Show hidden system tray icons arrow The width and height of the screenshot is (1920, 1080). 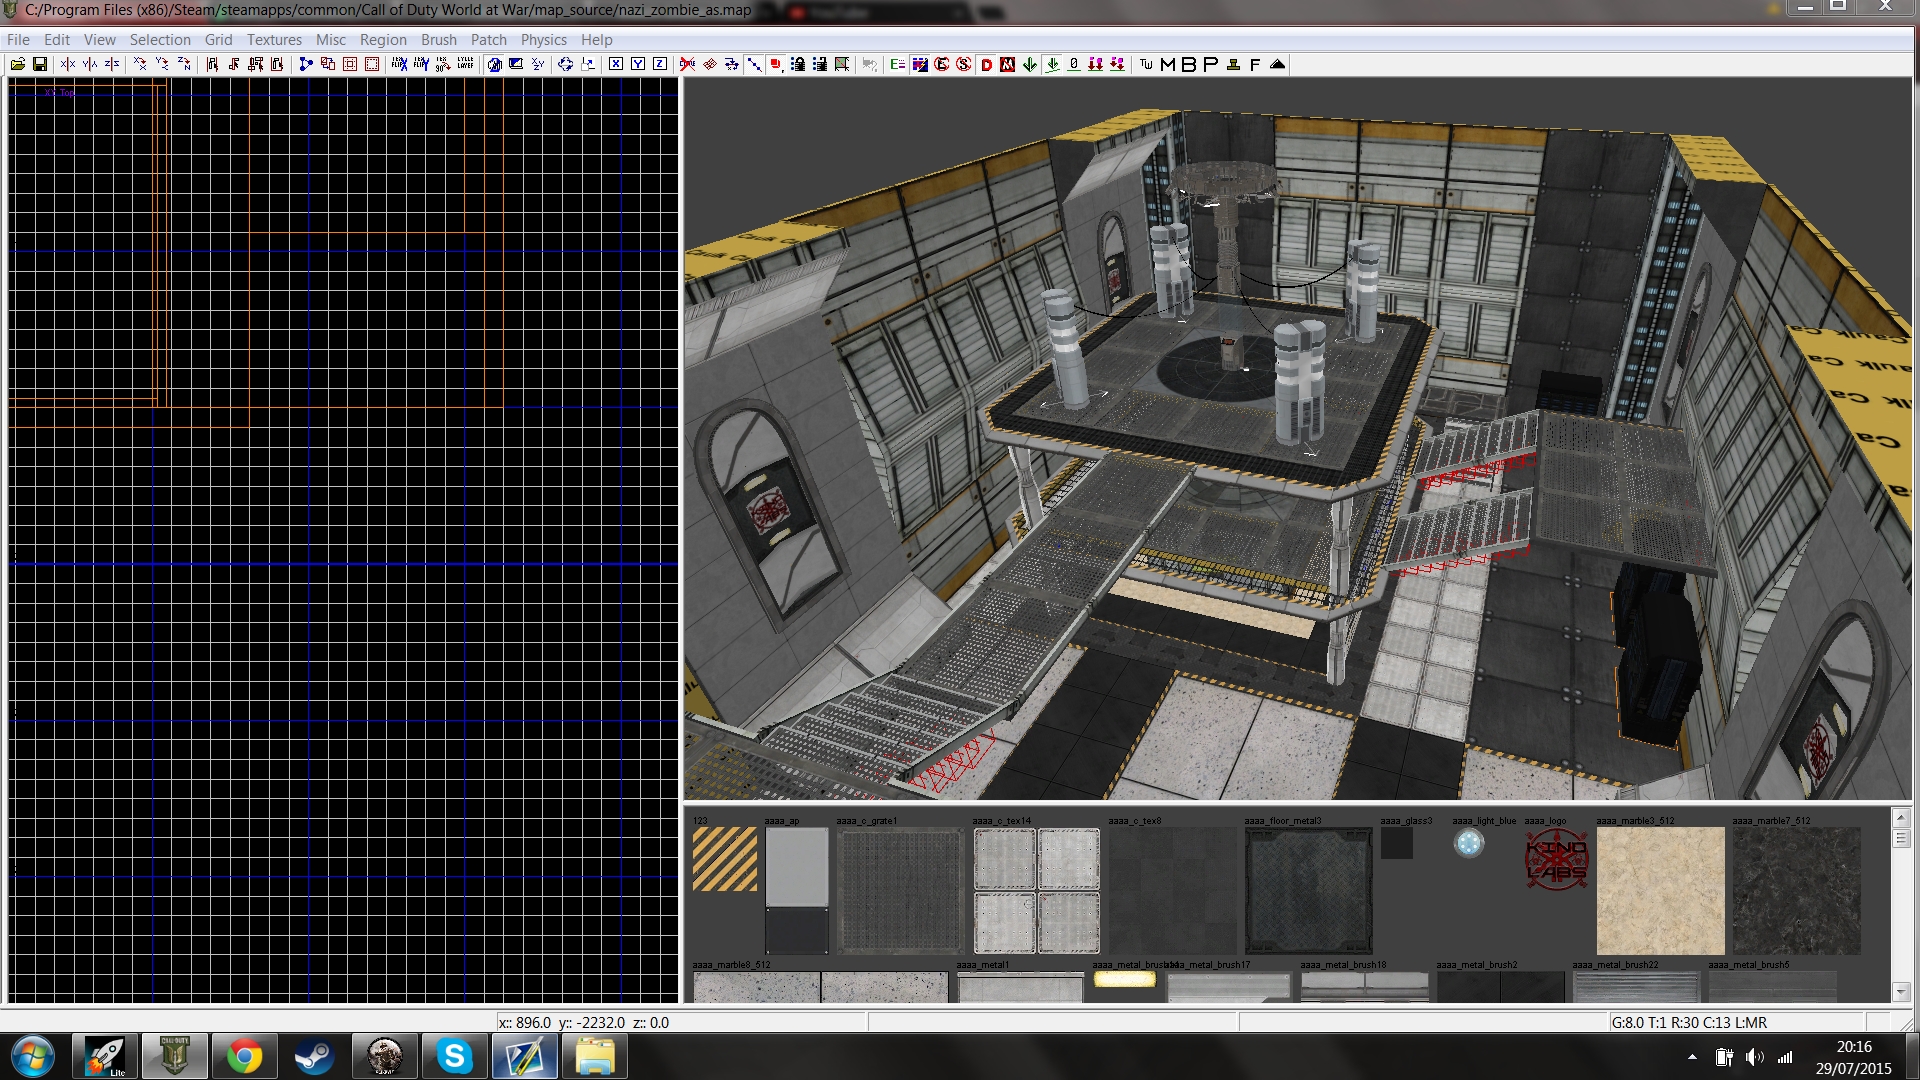(1692, 1056)
